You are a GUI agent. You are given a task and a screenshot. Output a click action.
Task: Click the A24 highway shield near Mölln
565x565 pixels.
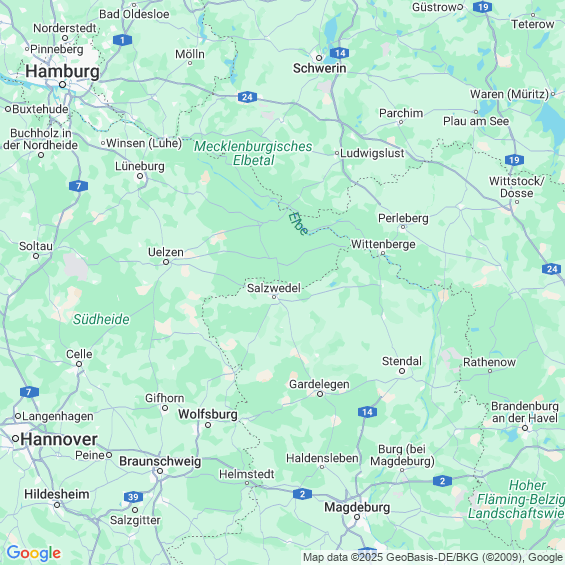point(247,97)
